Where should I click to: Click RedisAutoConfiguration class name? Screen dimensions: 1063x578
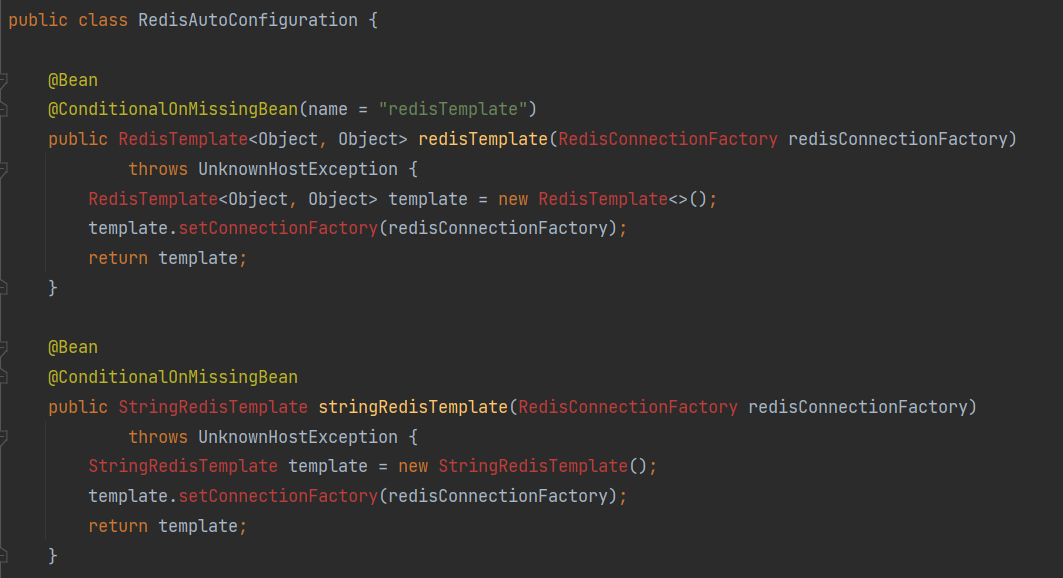click(247, 20)
